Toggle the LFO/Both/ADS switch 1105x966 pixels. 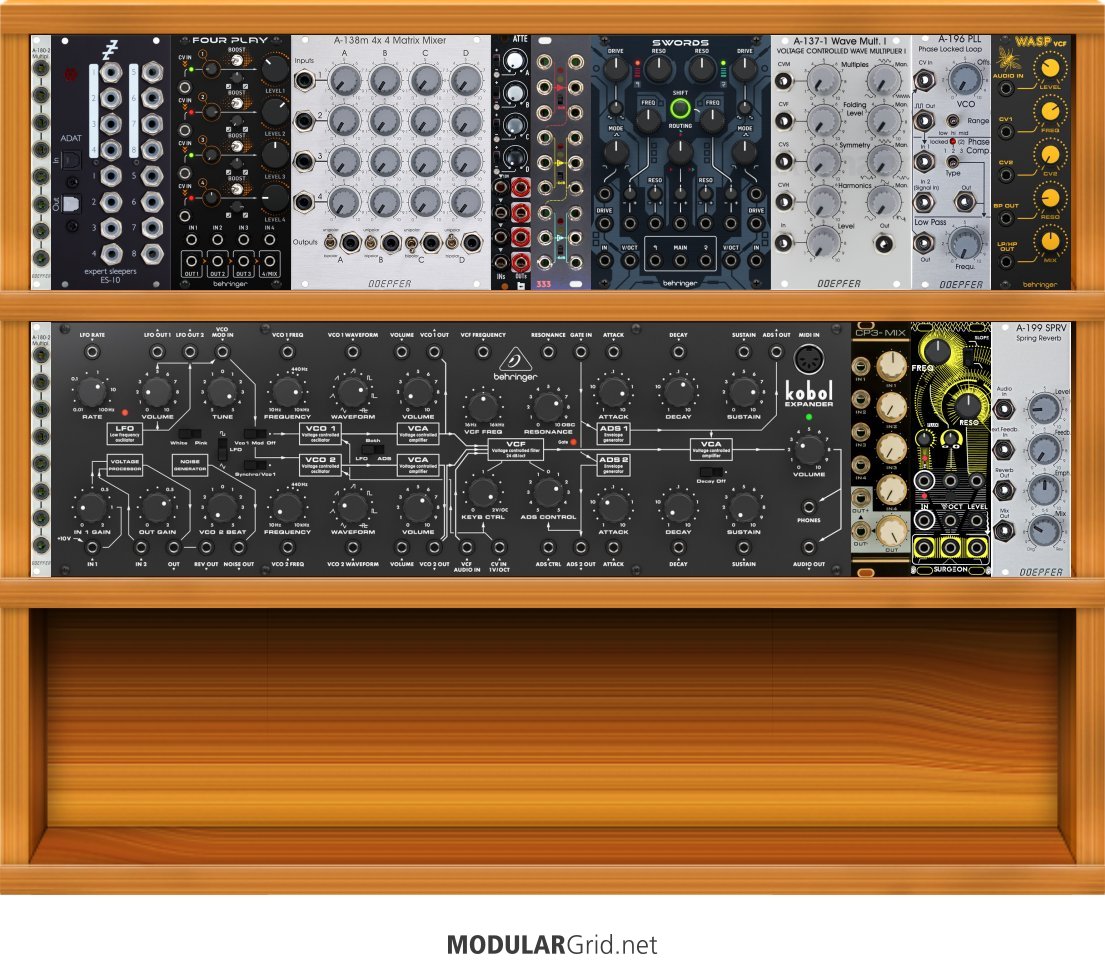(372, 449)
